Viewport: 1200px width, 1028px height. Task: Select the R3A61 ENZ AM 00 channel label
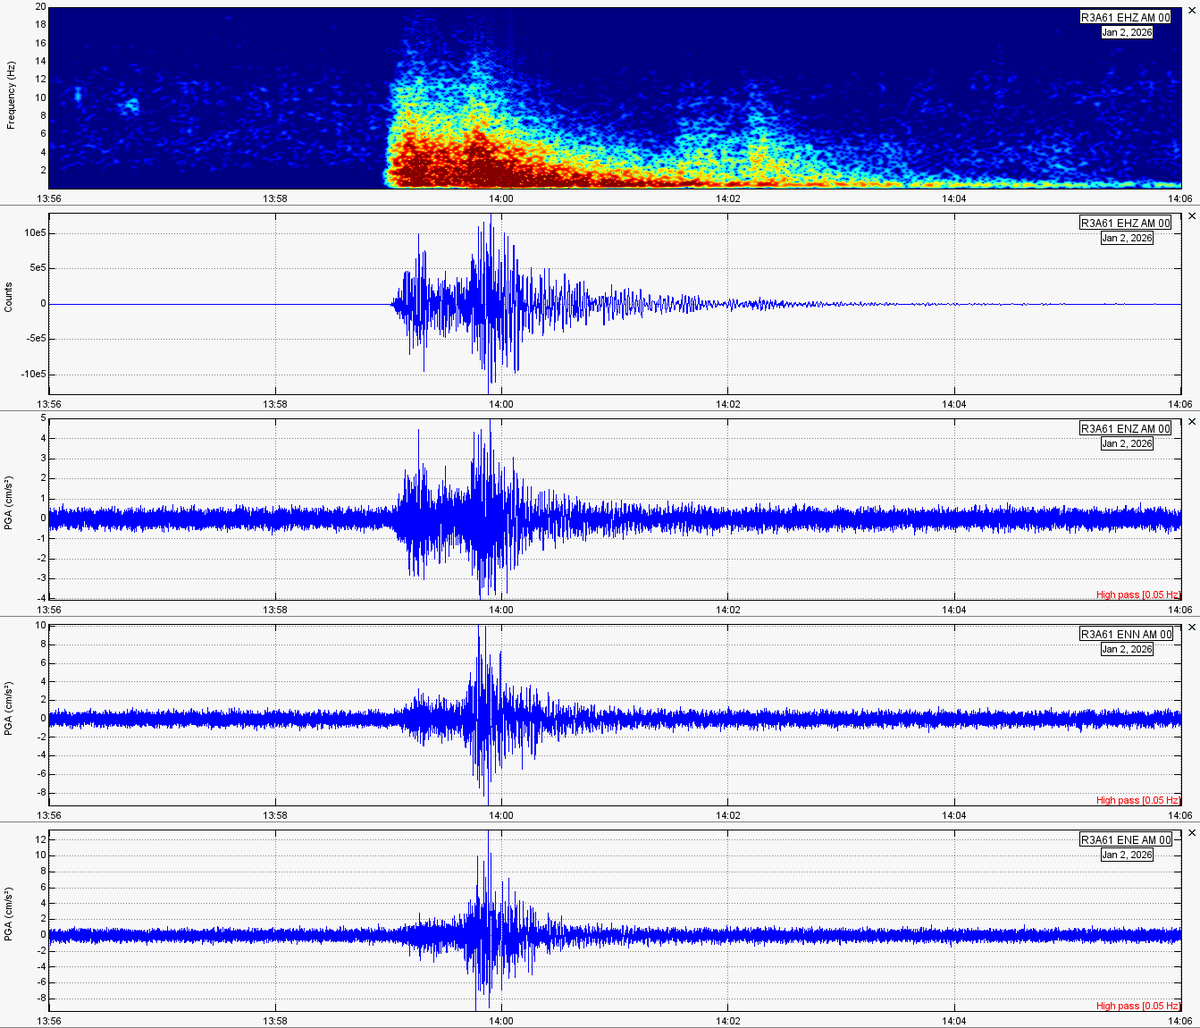click(1125, 428)
